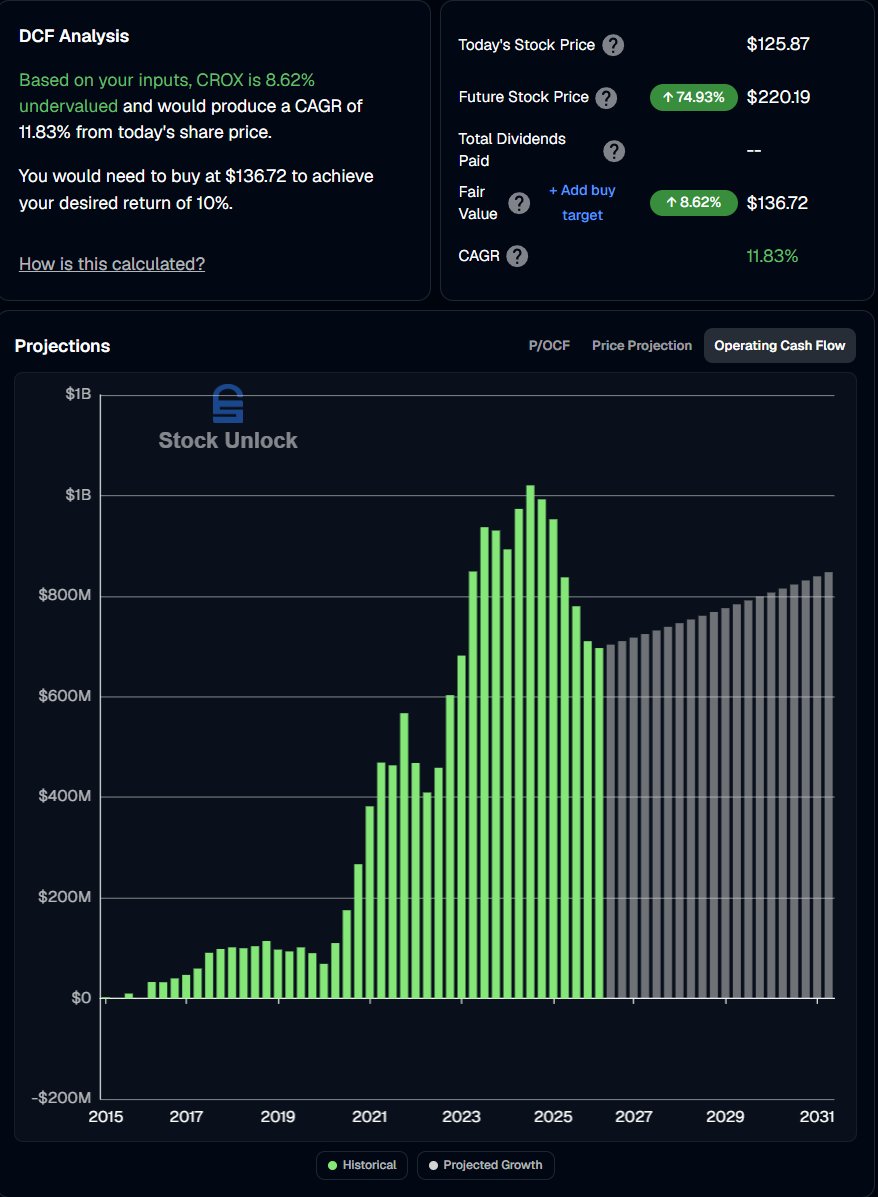The height and width of the screenshot is (1197, 878).
Task: Click the Total Dividends Paid '--' value
Action: point(754,150)
